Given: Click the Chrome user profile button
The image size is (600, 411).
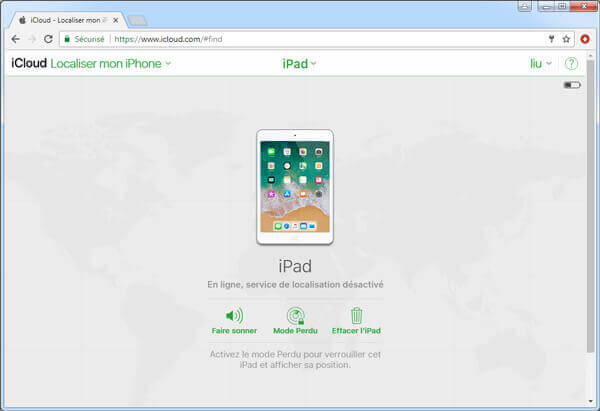Looking at the screenshot, I should (525, 6).
